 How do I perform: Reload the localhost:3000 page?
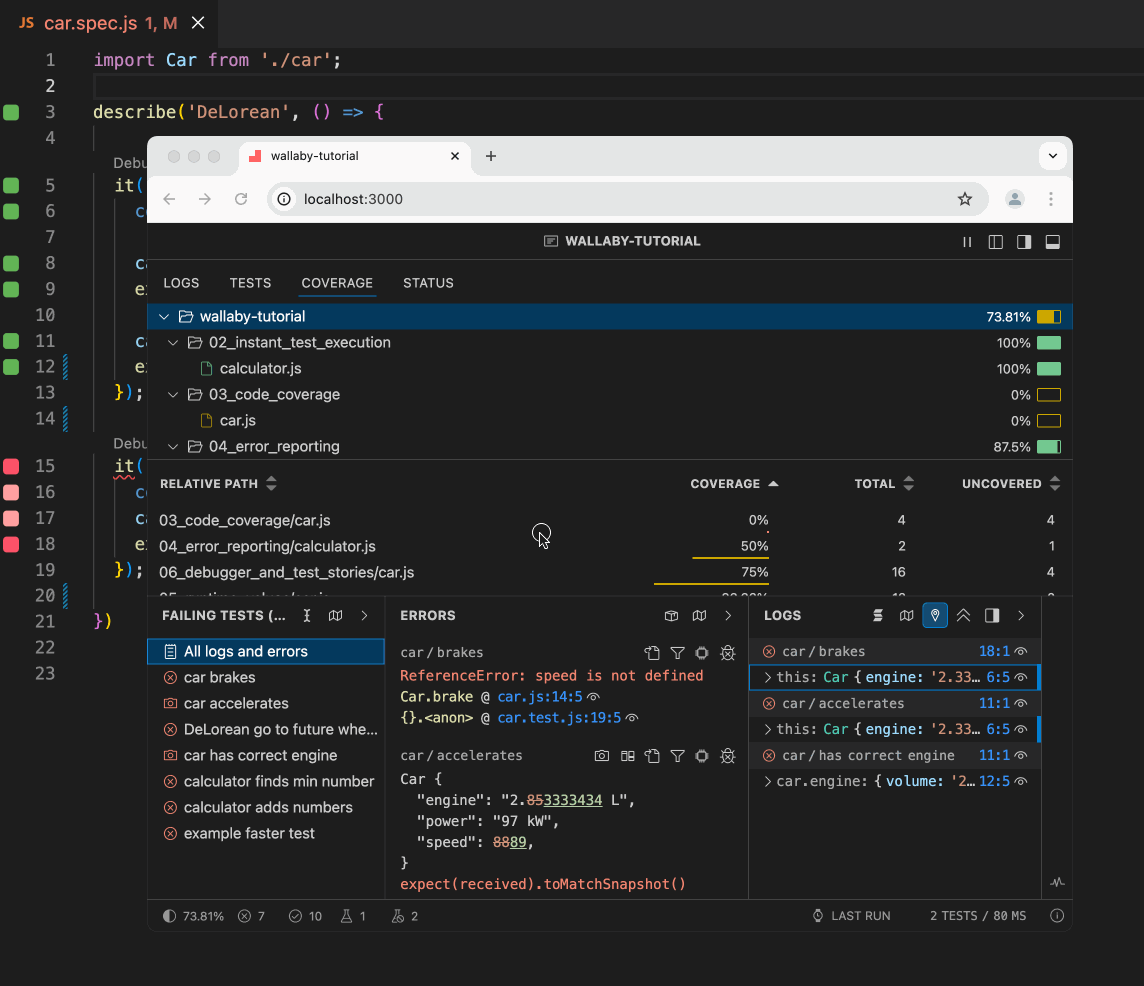(x=241, y=199)
